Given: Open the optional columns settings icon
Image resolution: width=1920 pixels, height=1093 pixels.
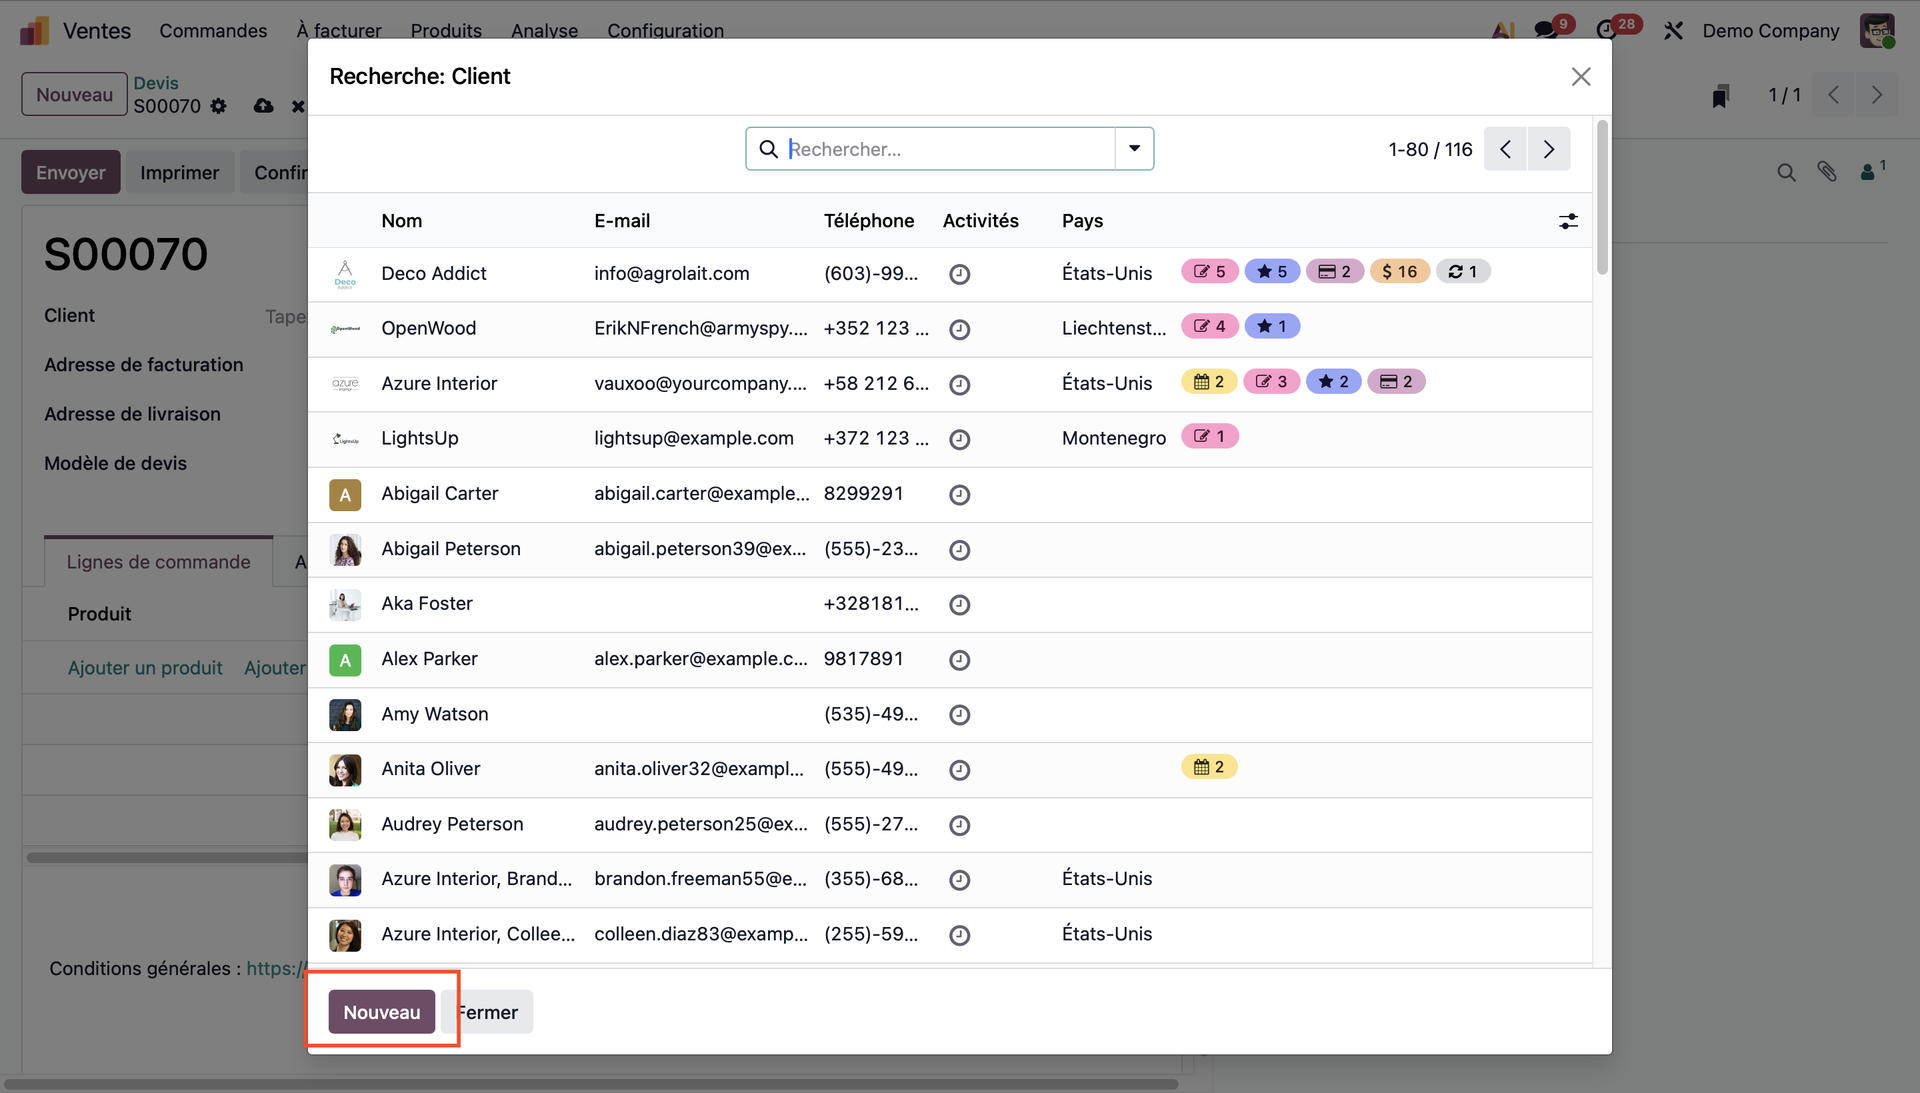Looking at the screenshot, I should click(1568, 221).
